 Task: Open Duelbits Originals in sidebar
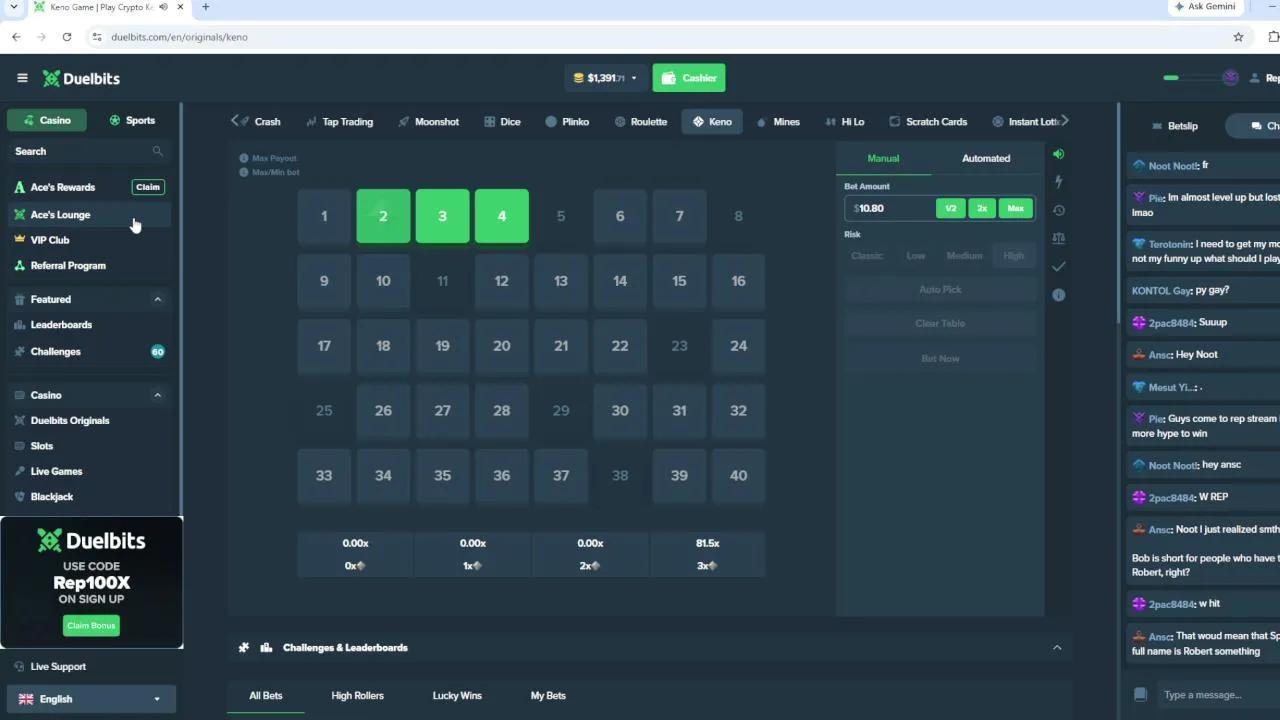coord(70,421)
